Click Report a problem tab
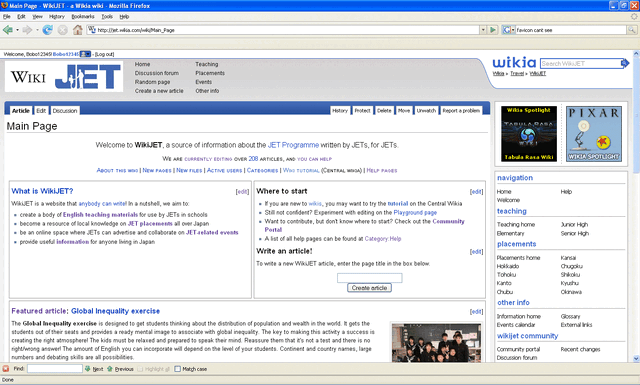The width and height of the screenshot is (640, 385). click(461, 111)
